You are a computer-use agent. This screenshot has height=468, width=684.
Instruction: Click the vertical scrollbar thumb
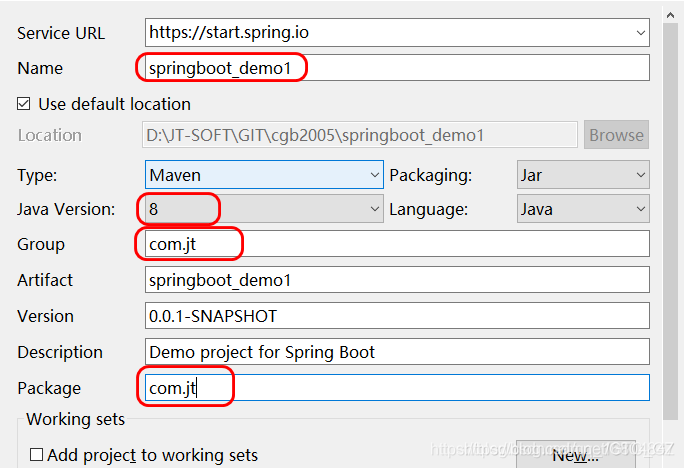(x=671, y=222)
